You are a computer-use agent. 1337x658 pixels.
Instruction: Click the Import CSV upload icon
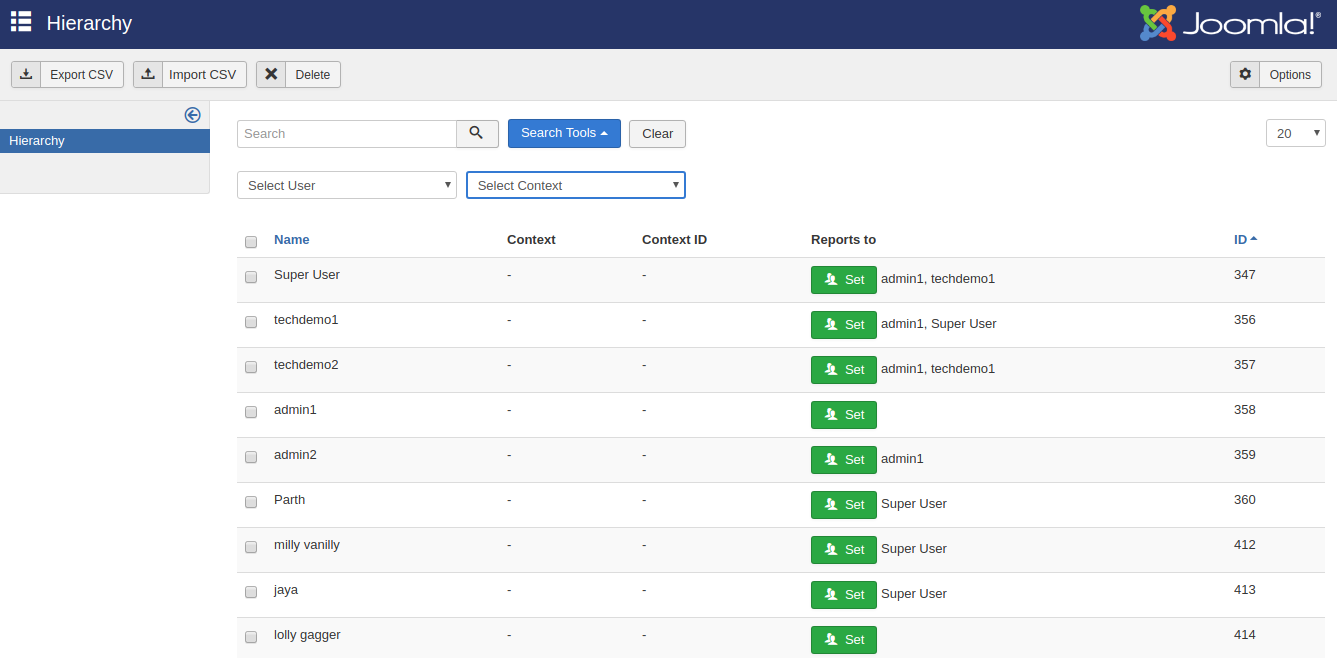point(148,74)
